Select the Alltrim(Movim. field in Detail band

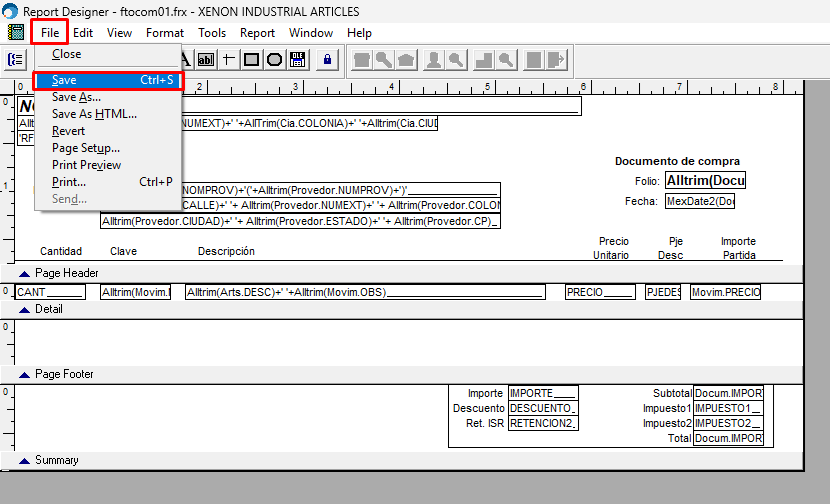[136, 292]
